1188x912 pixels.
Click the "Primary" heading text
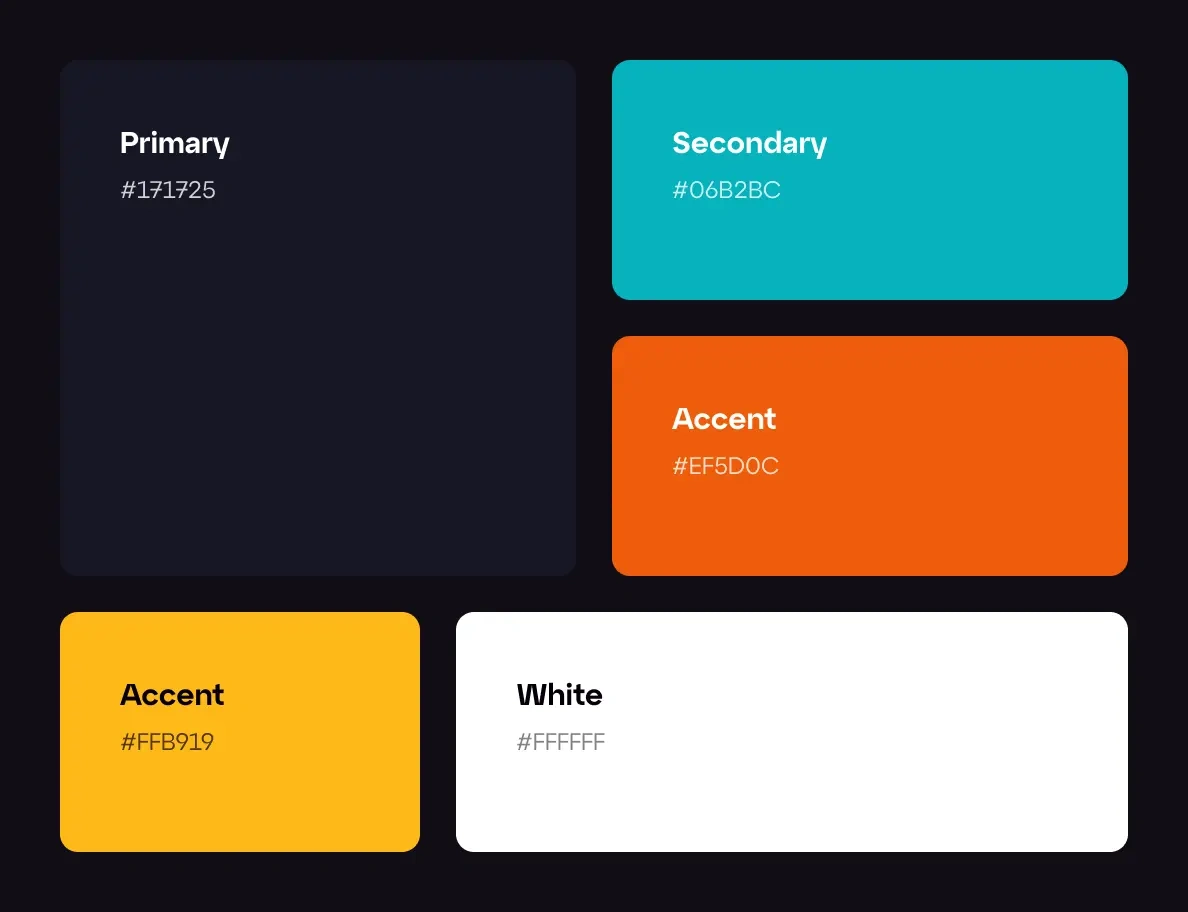[x=175, y=143]
